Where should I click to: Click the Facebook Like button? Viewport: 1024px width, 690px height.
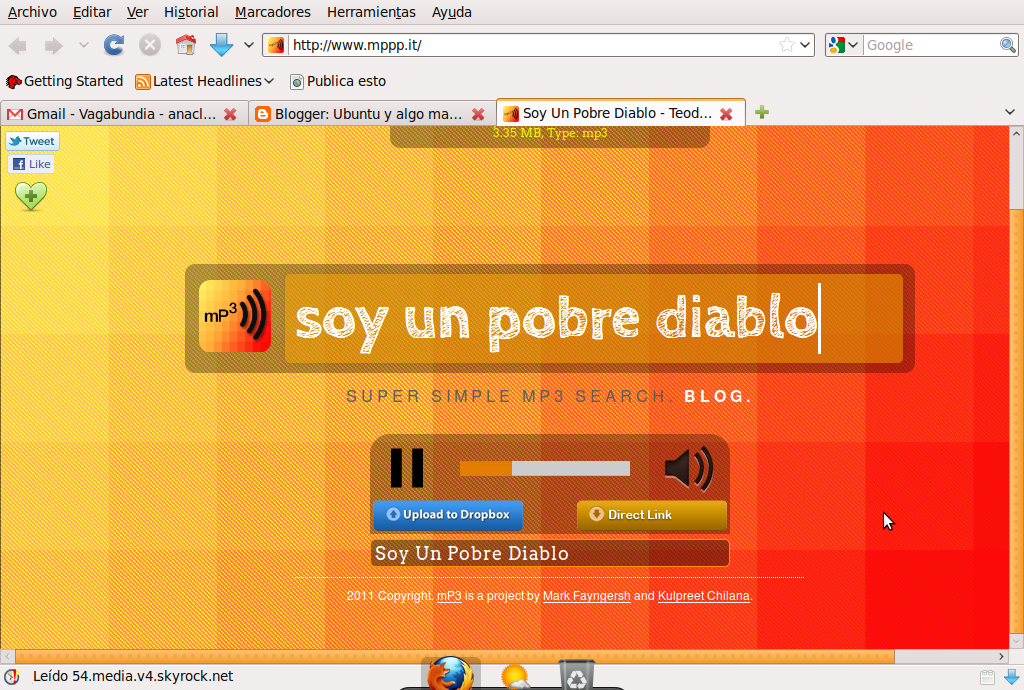[31, 164]
